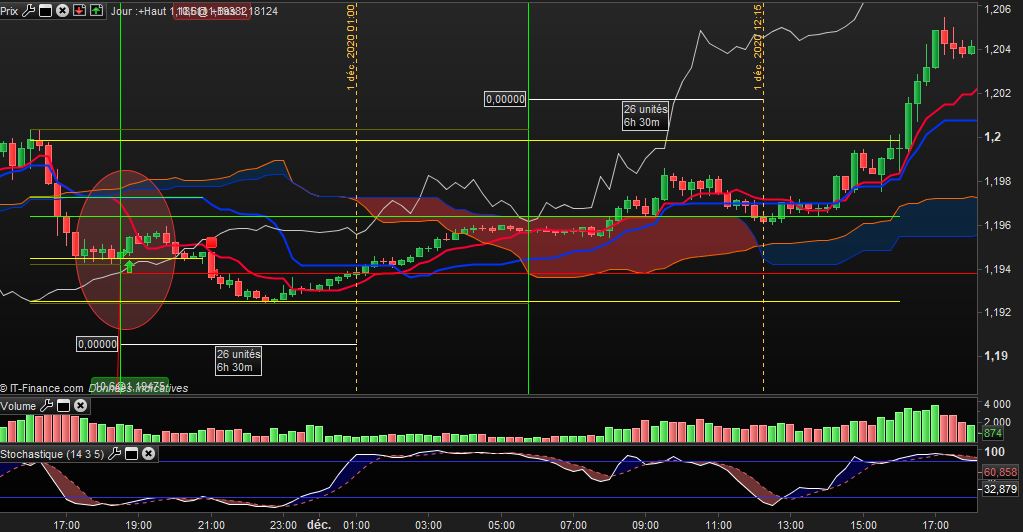Maximize the Stochastique panel
The height and width of the screenshot is (532, 1023).
[130, 454]
